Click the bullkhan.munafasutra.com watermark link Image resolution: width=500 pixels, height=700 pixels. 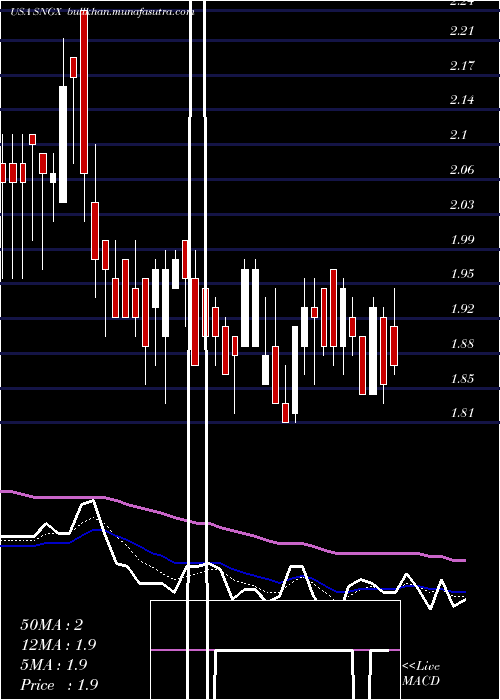click(130, 12)
